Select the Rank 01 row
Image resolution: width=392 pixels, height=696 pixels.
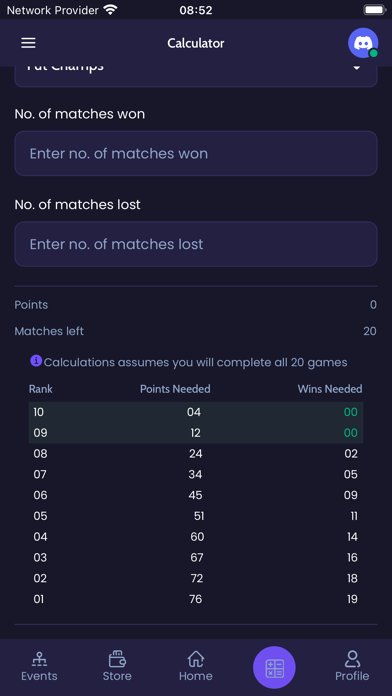pos(196,599)
